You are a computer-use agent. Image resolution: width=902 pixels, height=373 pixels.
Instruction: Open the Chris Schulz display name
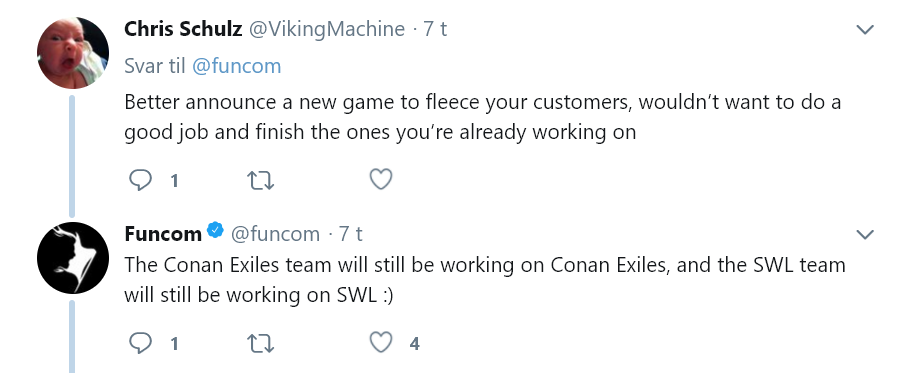click(x=183, y=29)
